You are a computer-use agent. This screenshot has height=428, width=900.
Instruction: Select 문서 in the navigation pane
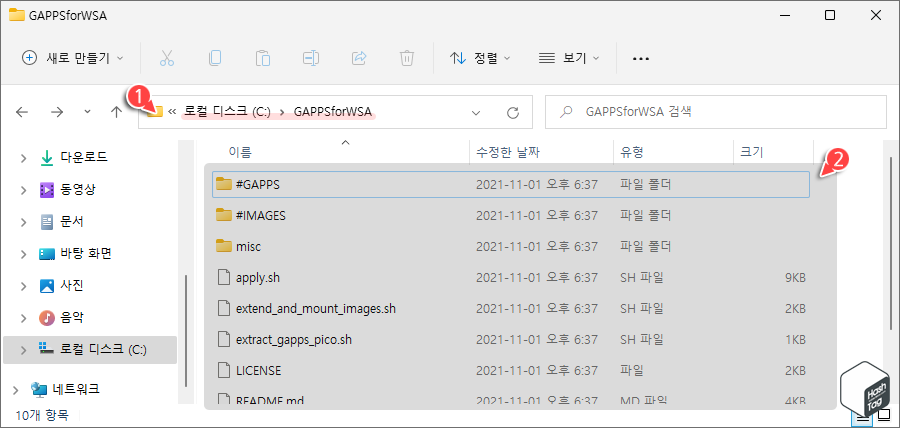pyautogui.click(x=72, y=221)
